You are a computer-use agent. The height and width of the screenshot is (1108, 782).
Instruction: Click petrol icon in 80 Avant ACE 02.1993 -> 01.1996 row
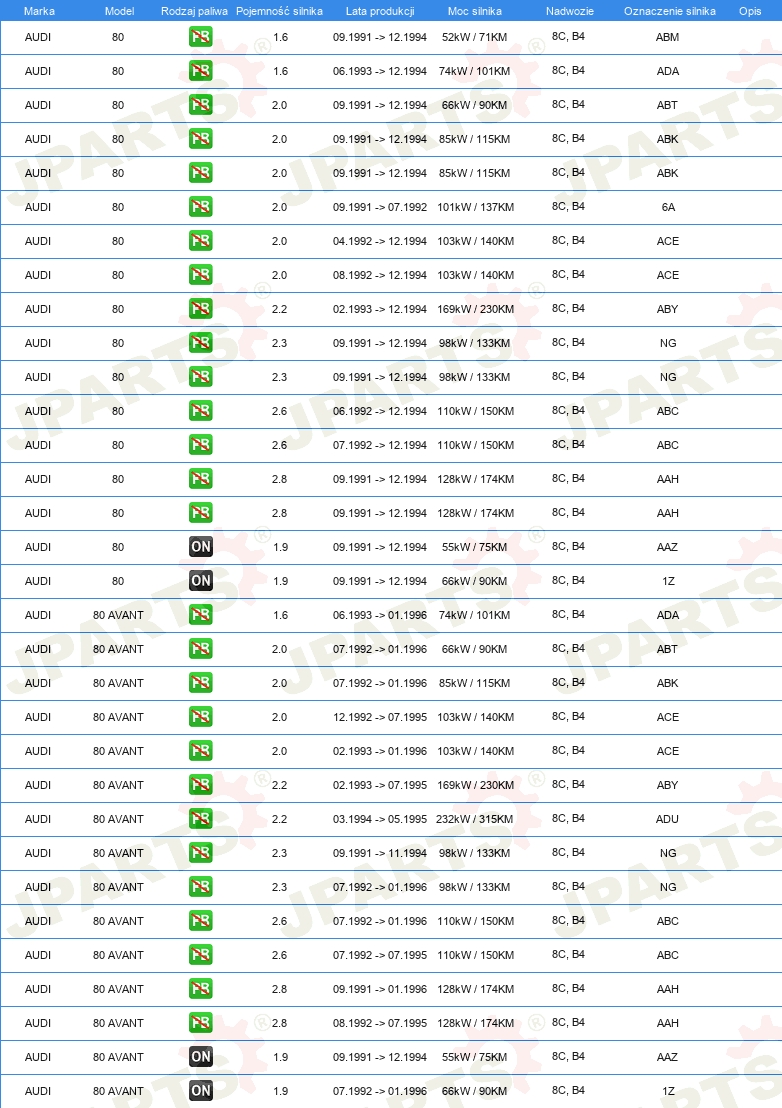201,750
